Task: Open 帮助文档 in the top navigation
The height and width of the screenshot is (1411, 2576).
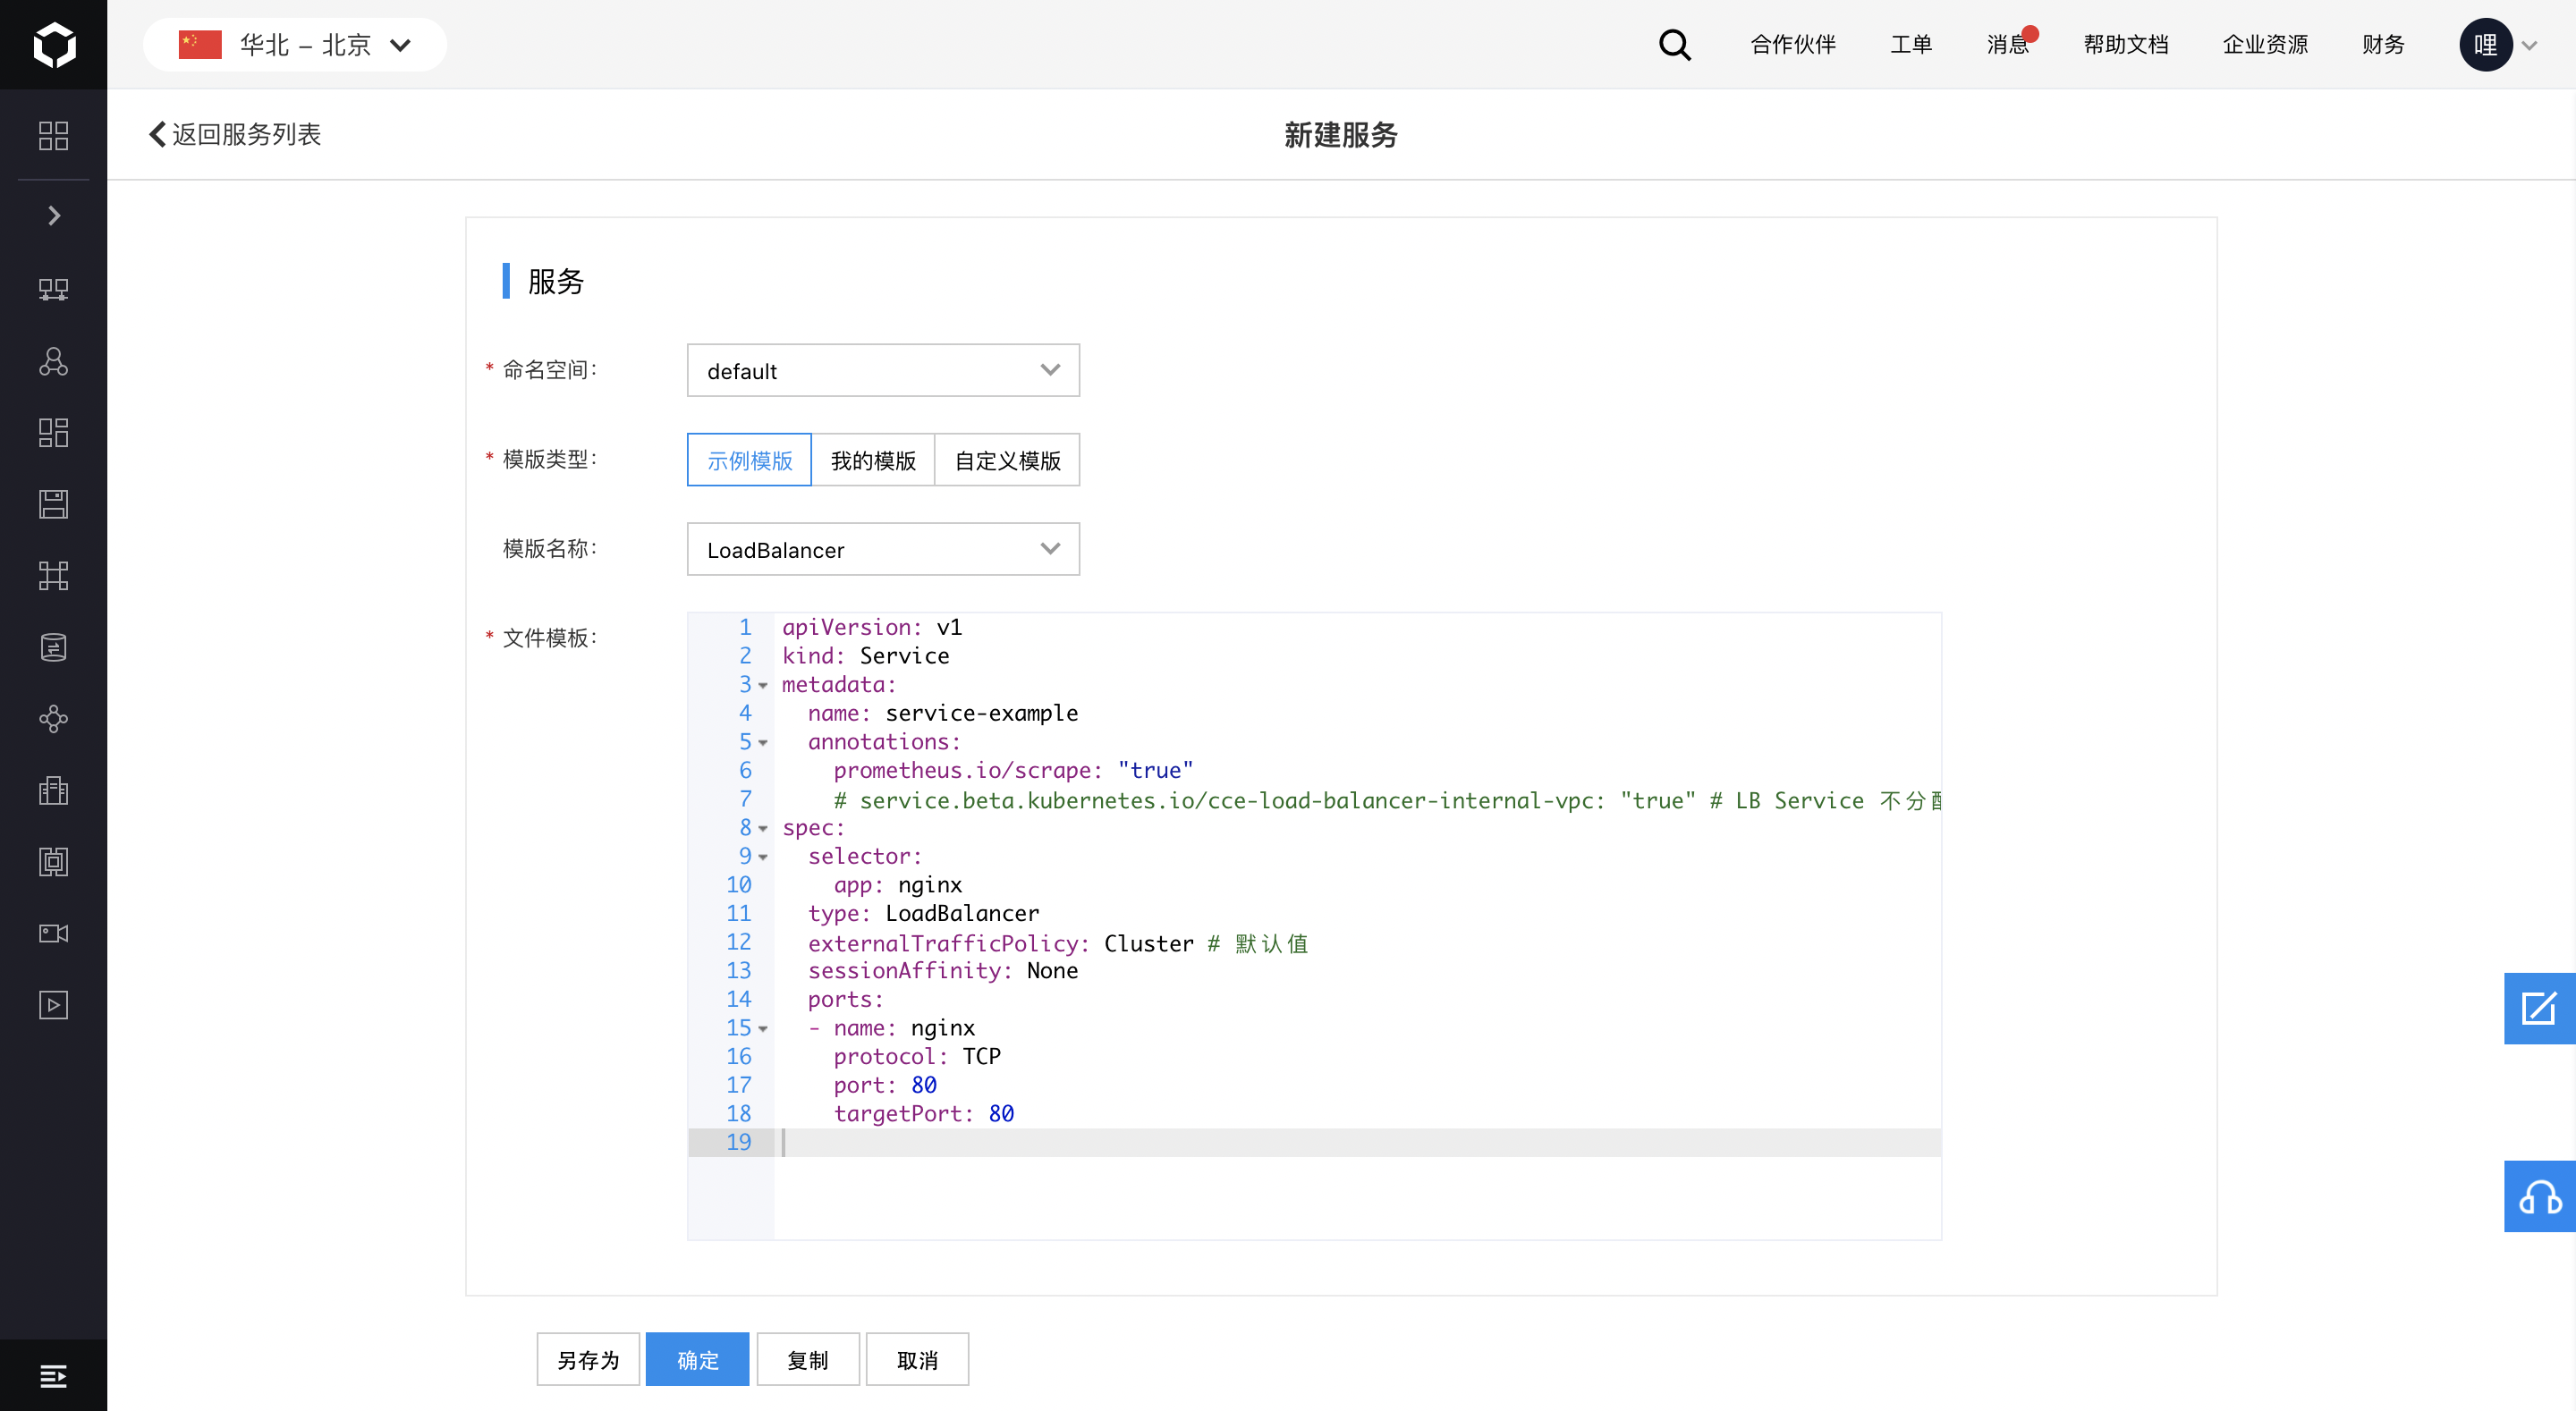Action: click(2126, 45)
